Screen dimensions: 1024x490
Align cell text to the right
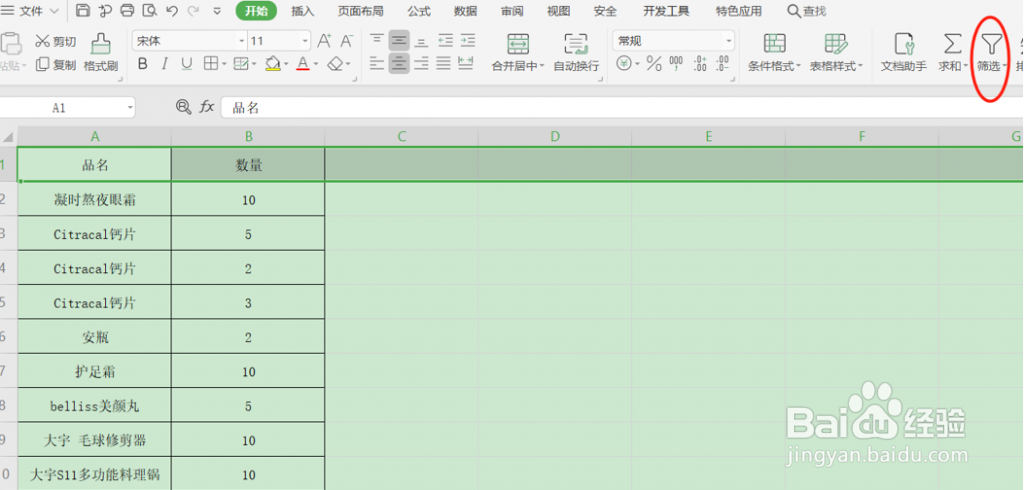pyautogui.click(x=422, y=63)
